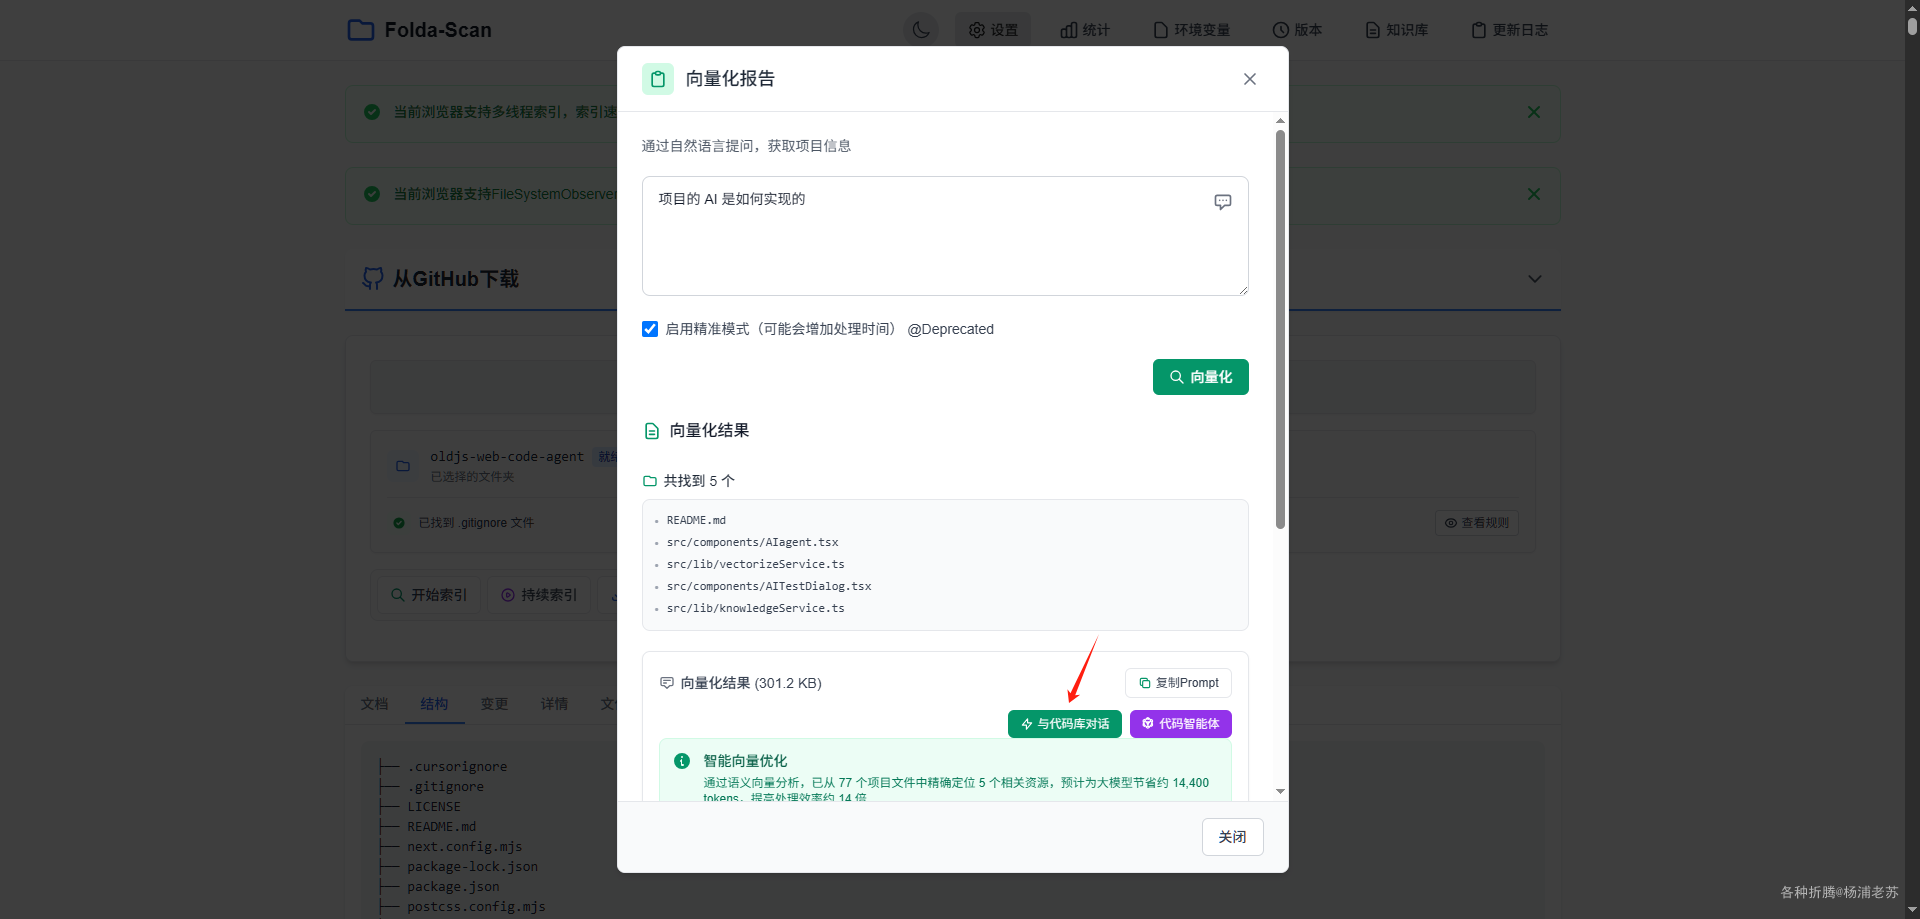Click the Folda-Scan folder logo icon
Screen dimensions: 1920x919
pyautogui.click(x=360, y=30)
